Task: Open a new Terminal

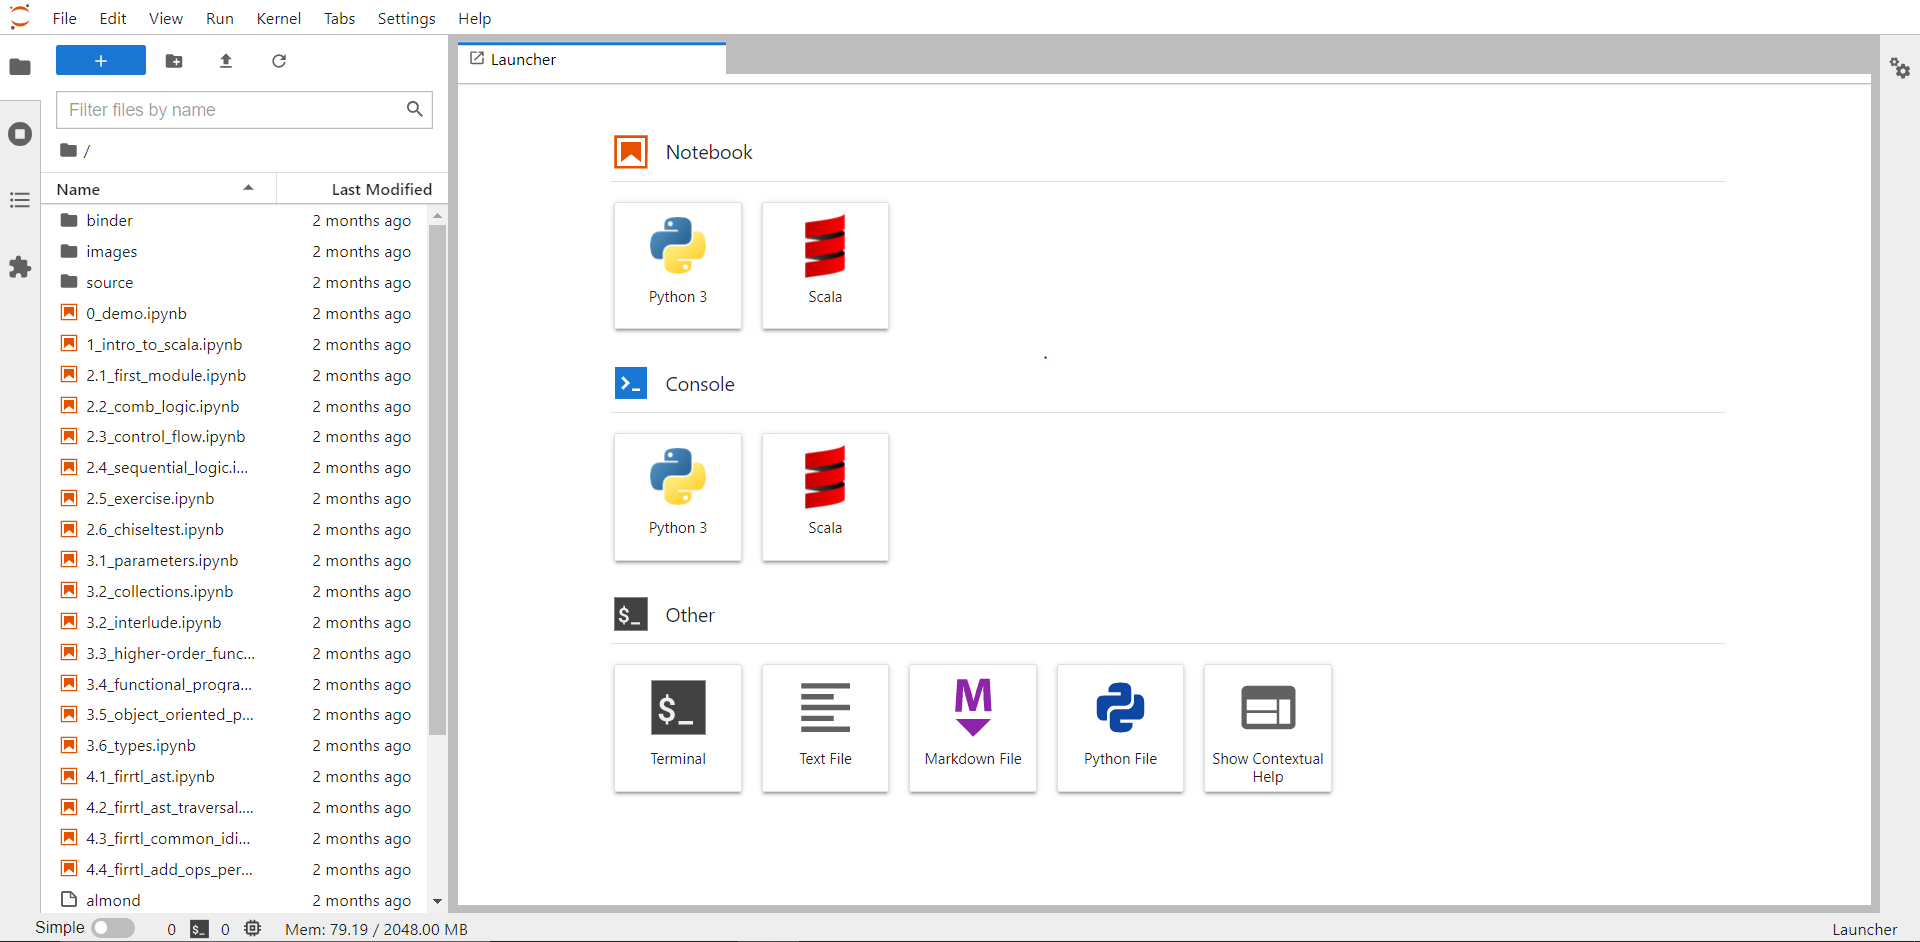Action: point(678,728)
